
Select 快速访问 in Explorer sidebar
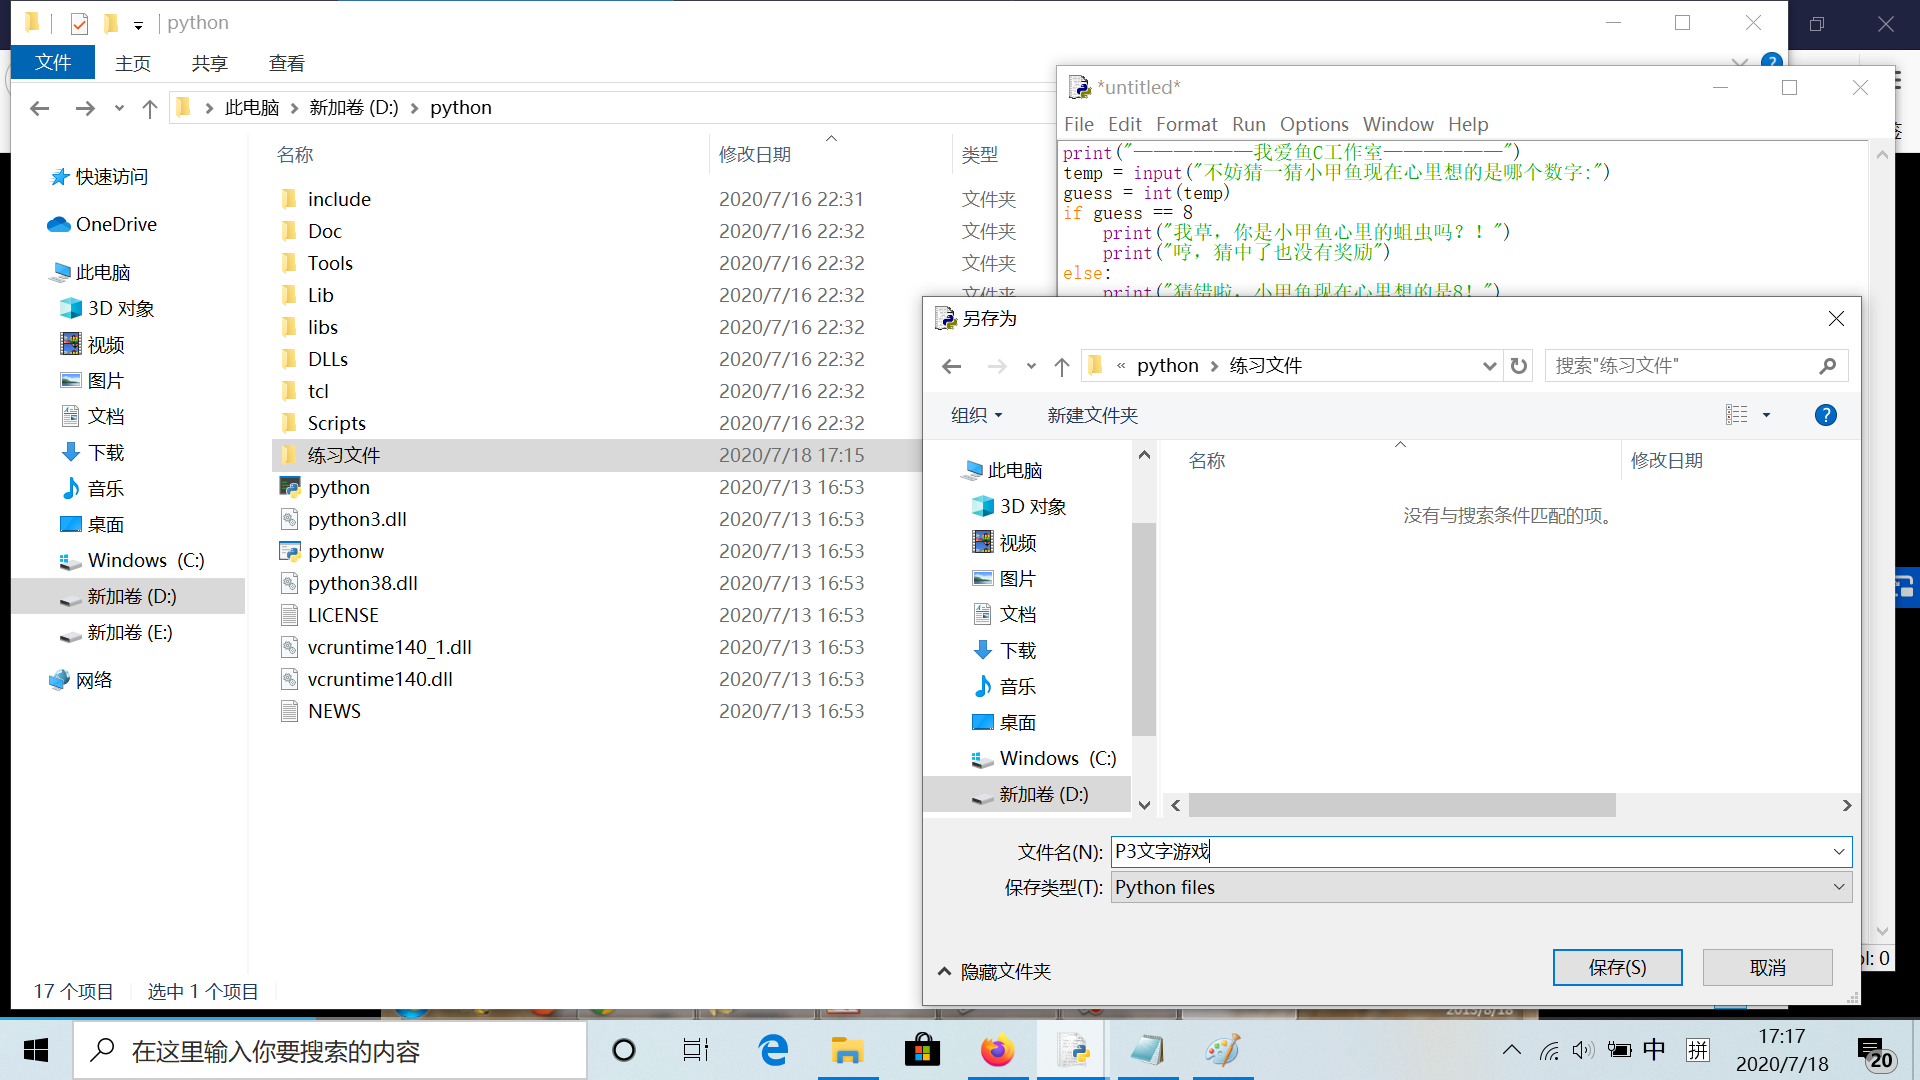(x=100, y=177)
